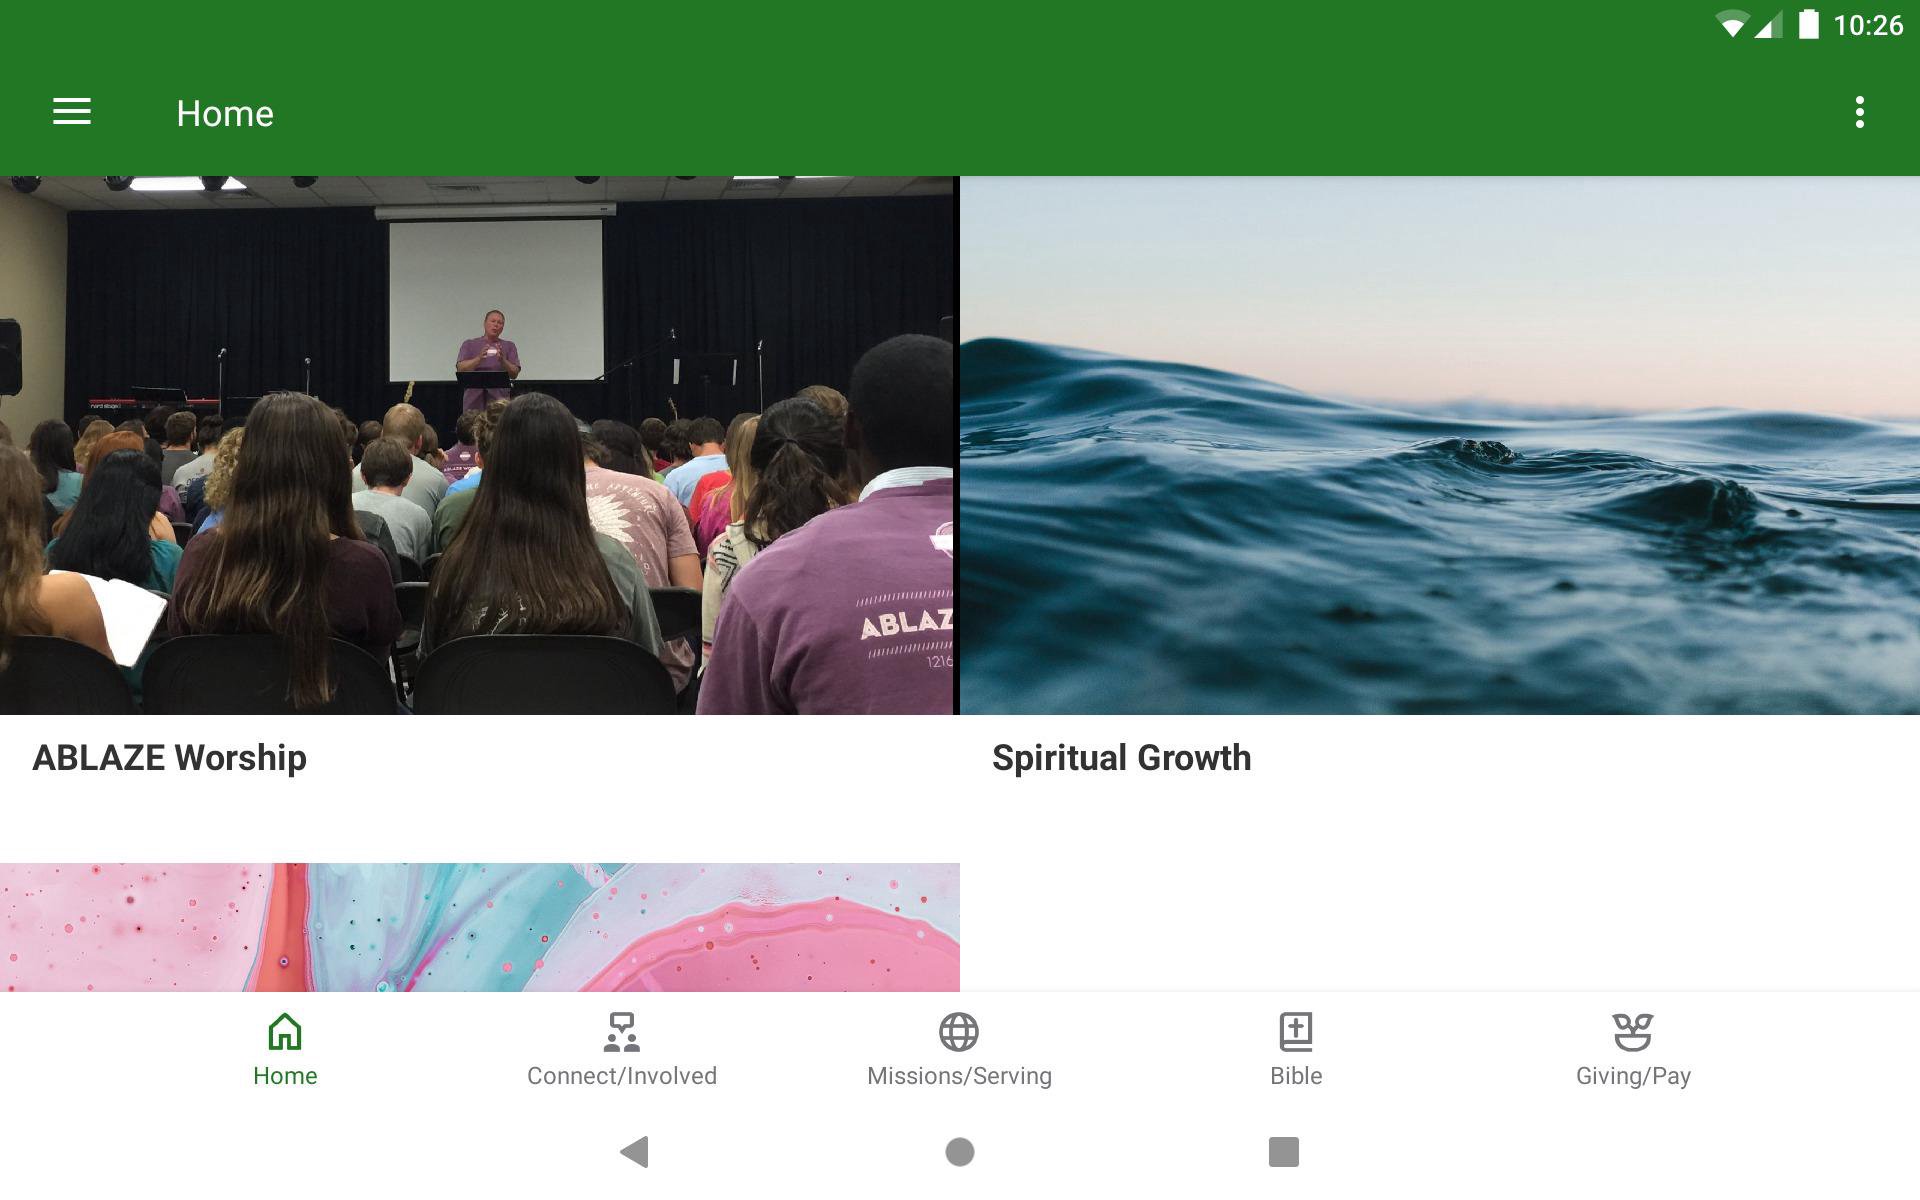This screenshot has width=1920, height=1200.
Task: Tap the Missions/Serving globe icon
Action: point(959,1032)
